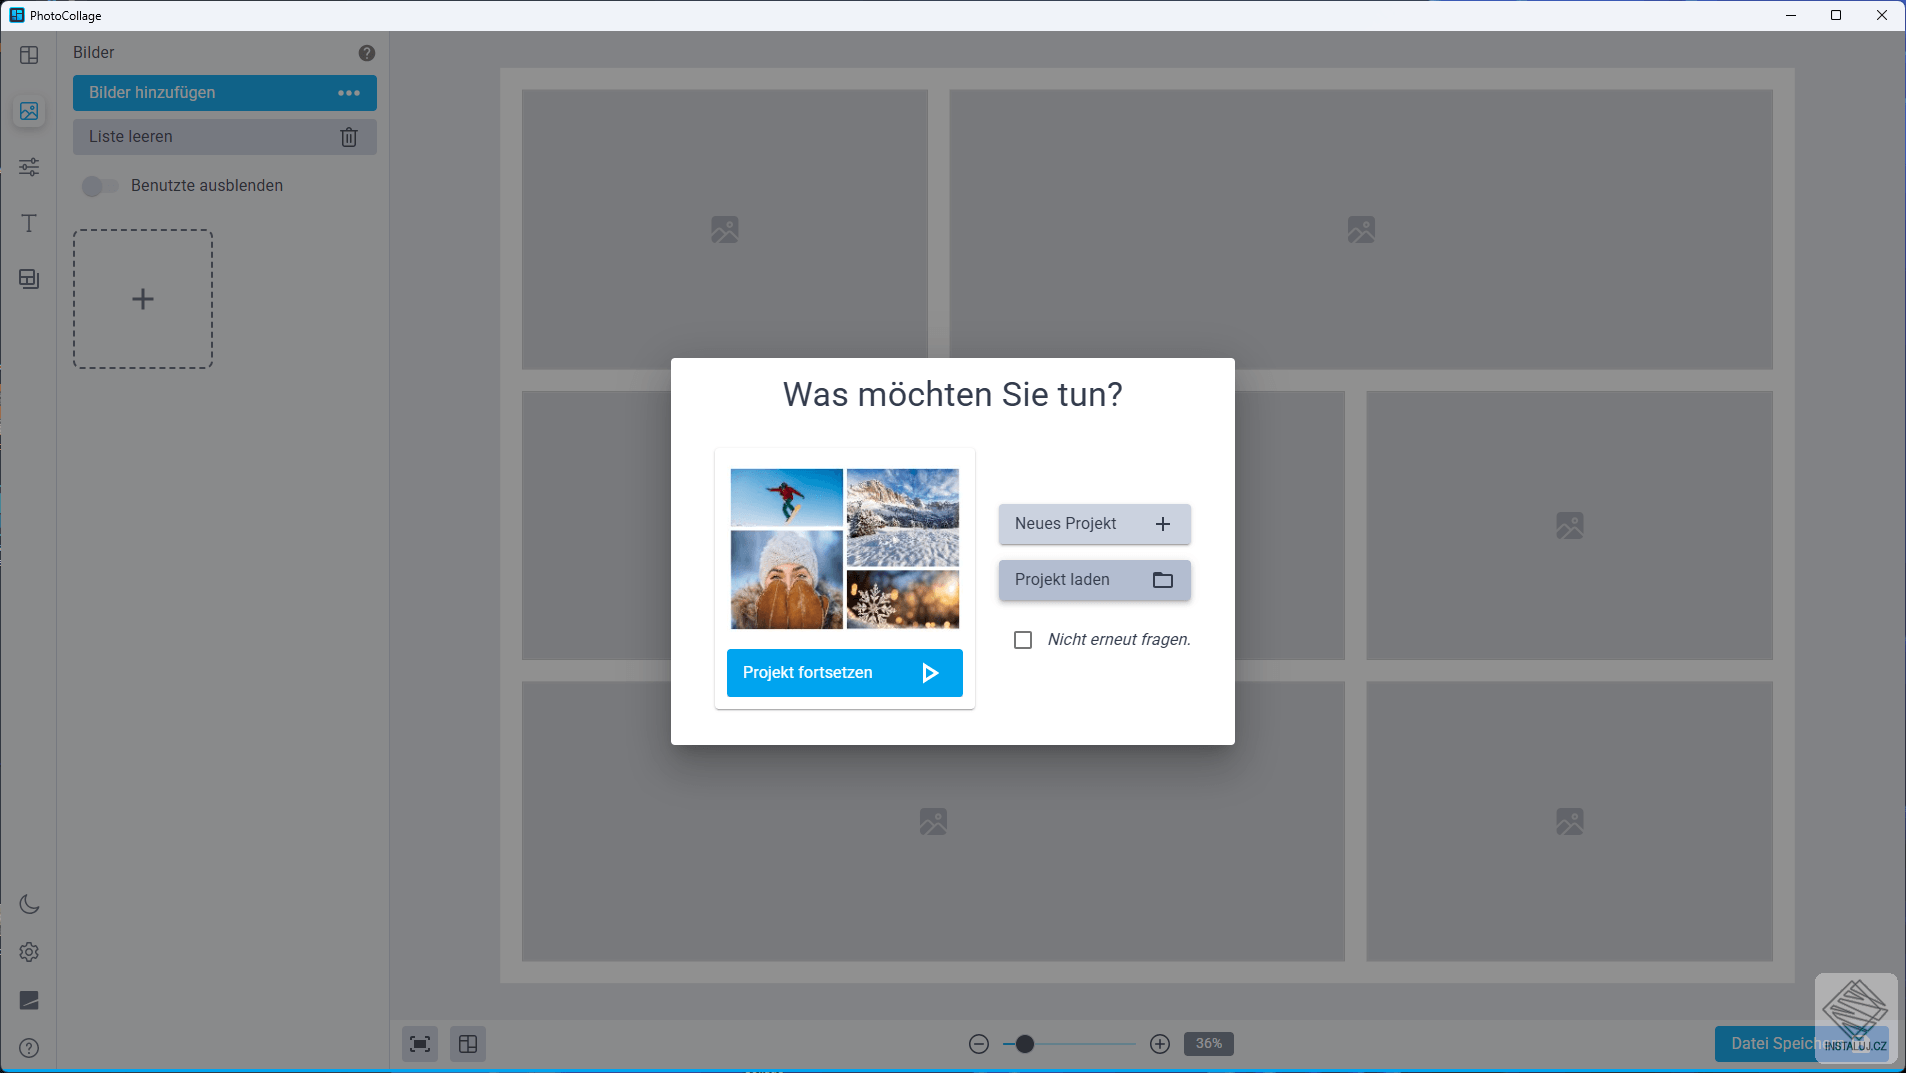This screenshot has height=1073, width=1906.
Task: Click the dashed add-image plus box
Action: tap(143, 299)
